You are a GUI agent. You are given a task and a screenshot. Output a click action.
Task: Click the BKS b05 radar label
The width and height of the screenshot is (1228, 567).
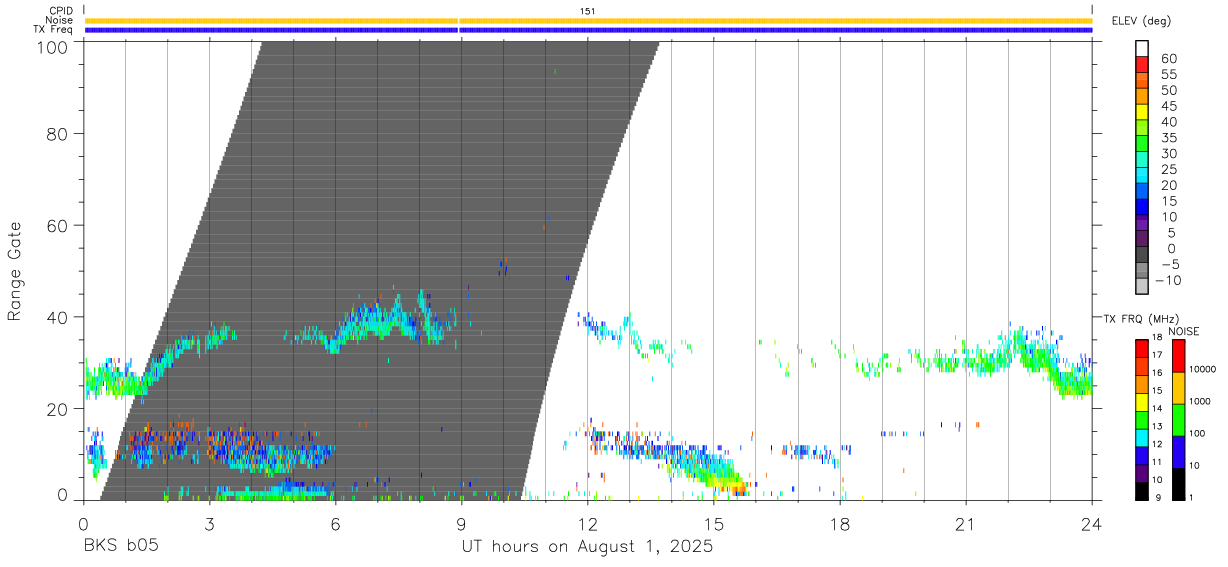click(119, 547)
